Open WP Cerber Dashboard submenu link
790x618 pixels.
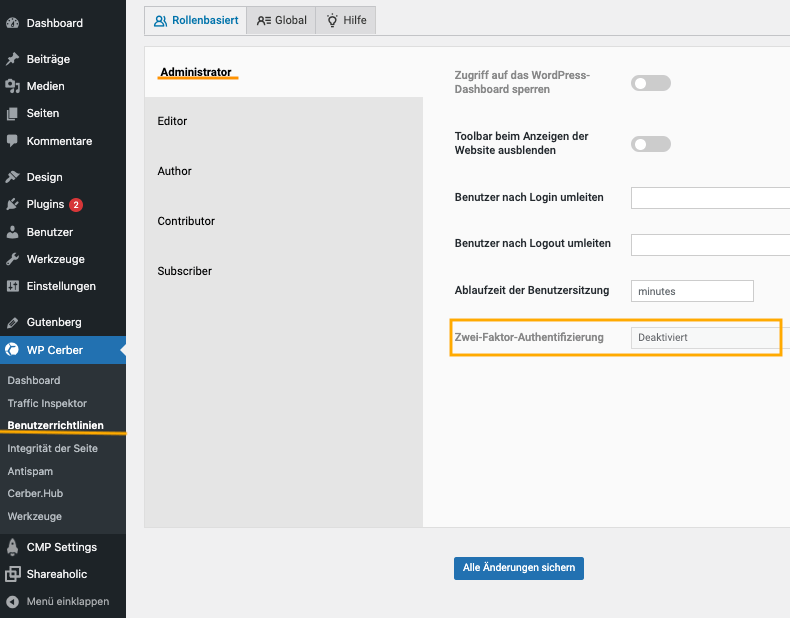pyautogui.click(x=34, y=380)
